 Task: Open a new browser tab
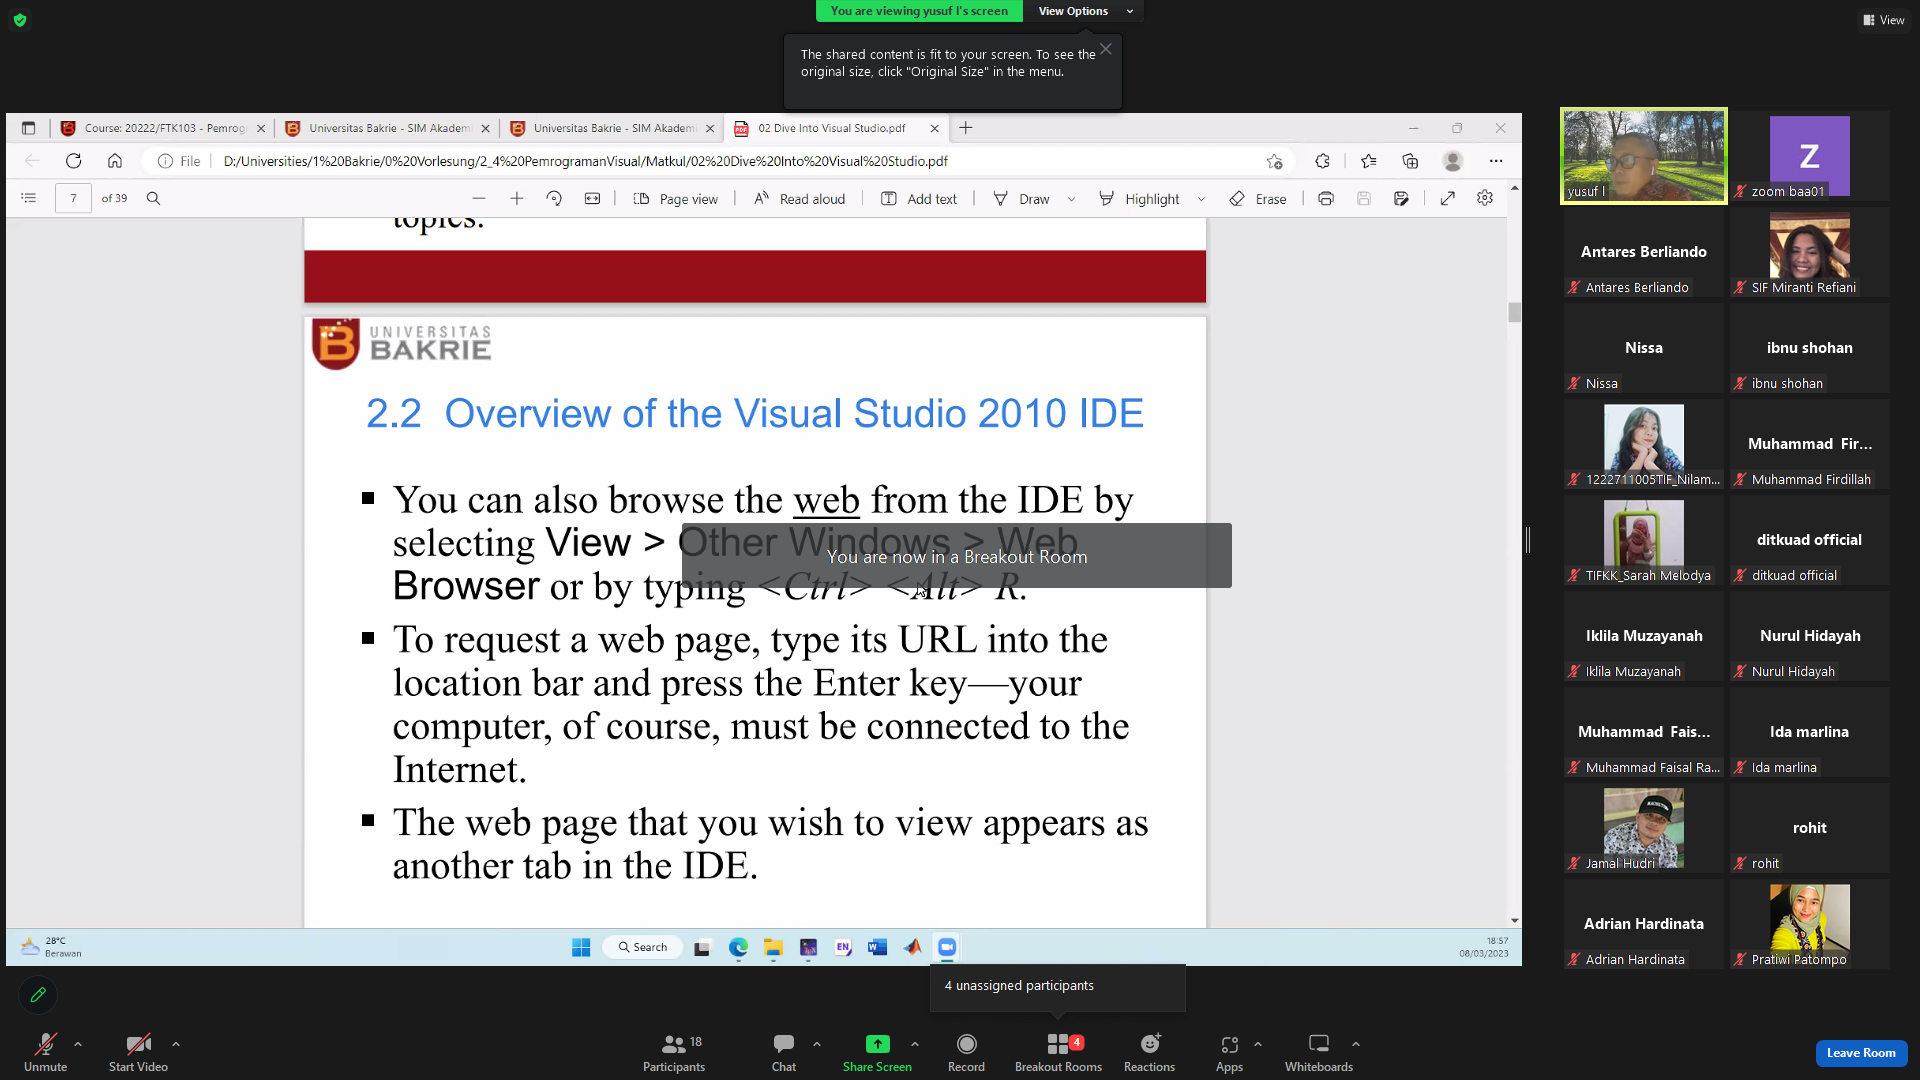[966, 128]
